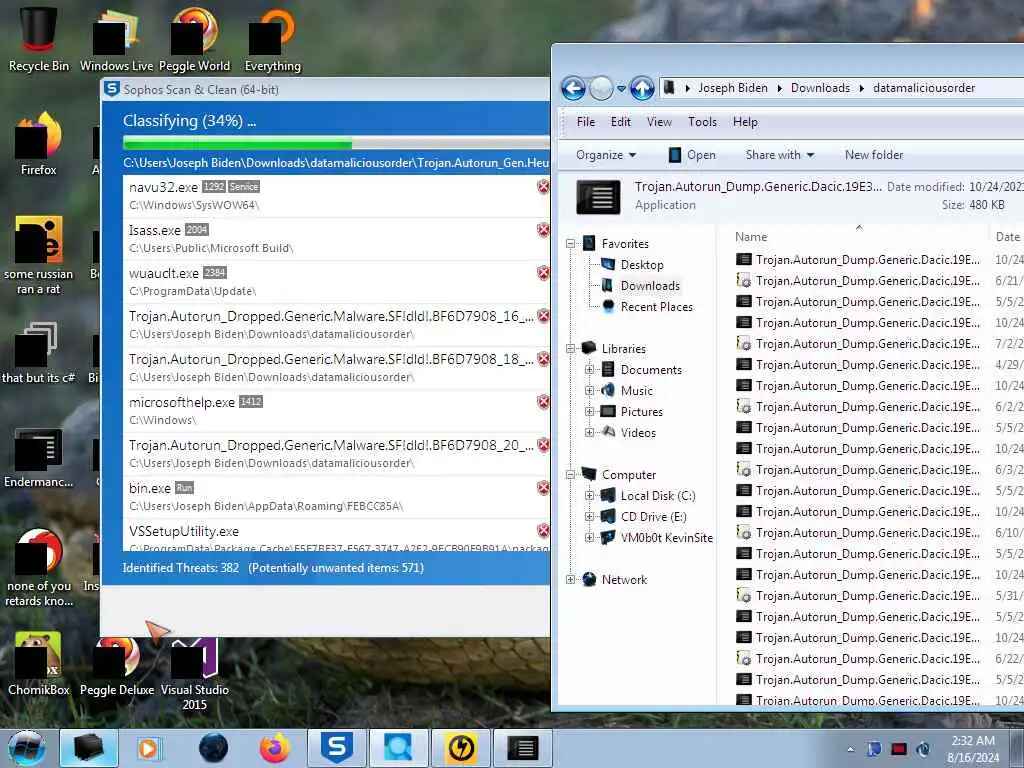Go back in Explorer window
Image resolution: width=1024 pixels, height=768 pixels.
pos(573,88)
